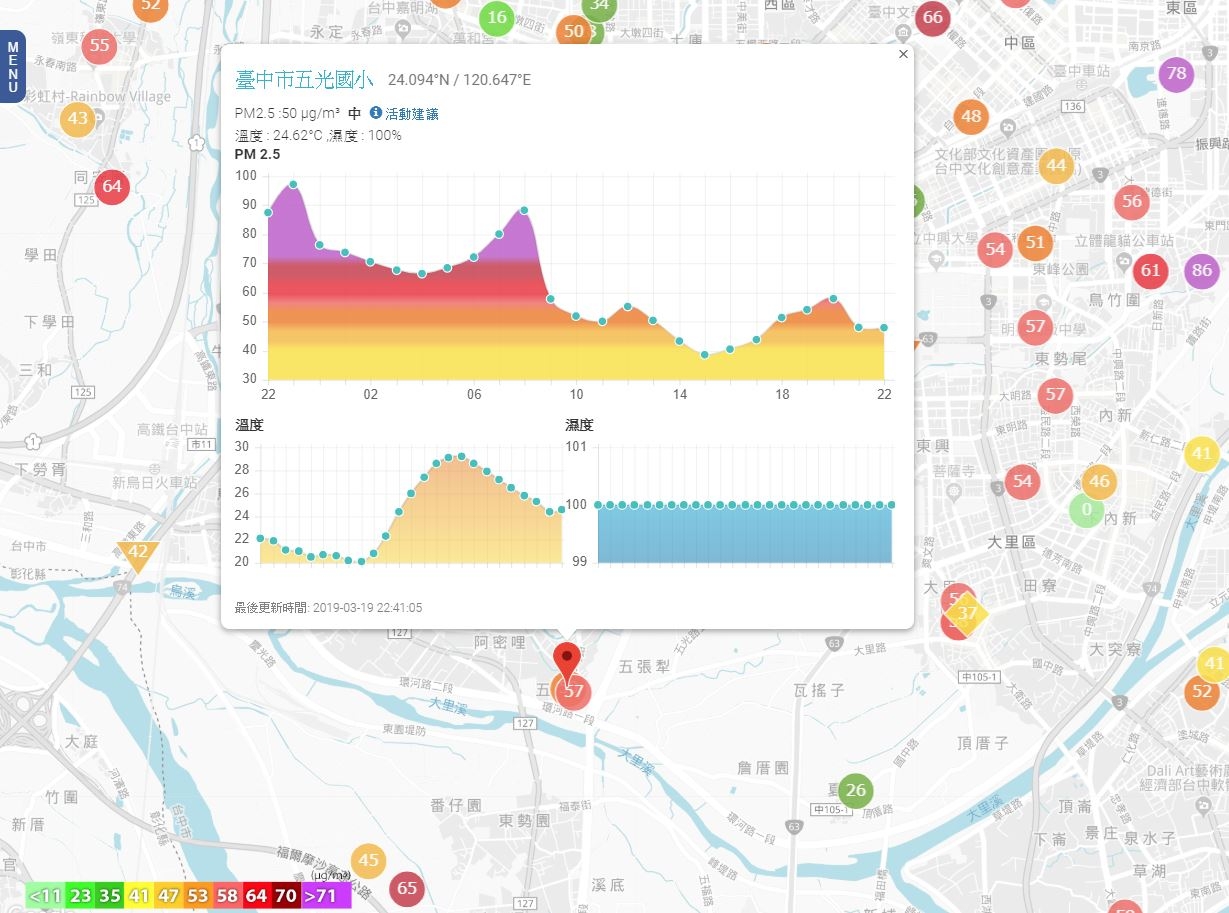Click the PM2.5 :50 μg/m³ reading text
Screen dimensions: 1229x913
(287, 114)
